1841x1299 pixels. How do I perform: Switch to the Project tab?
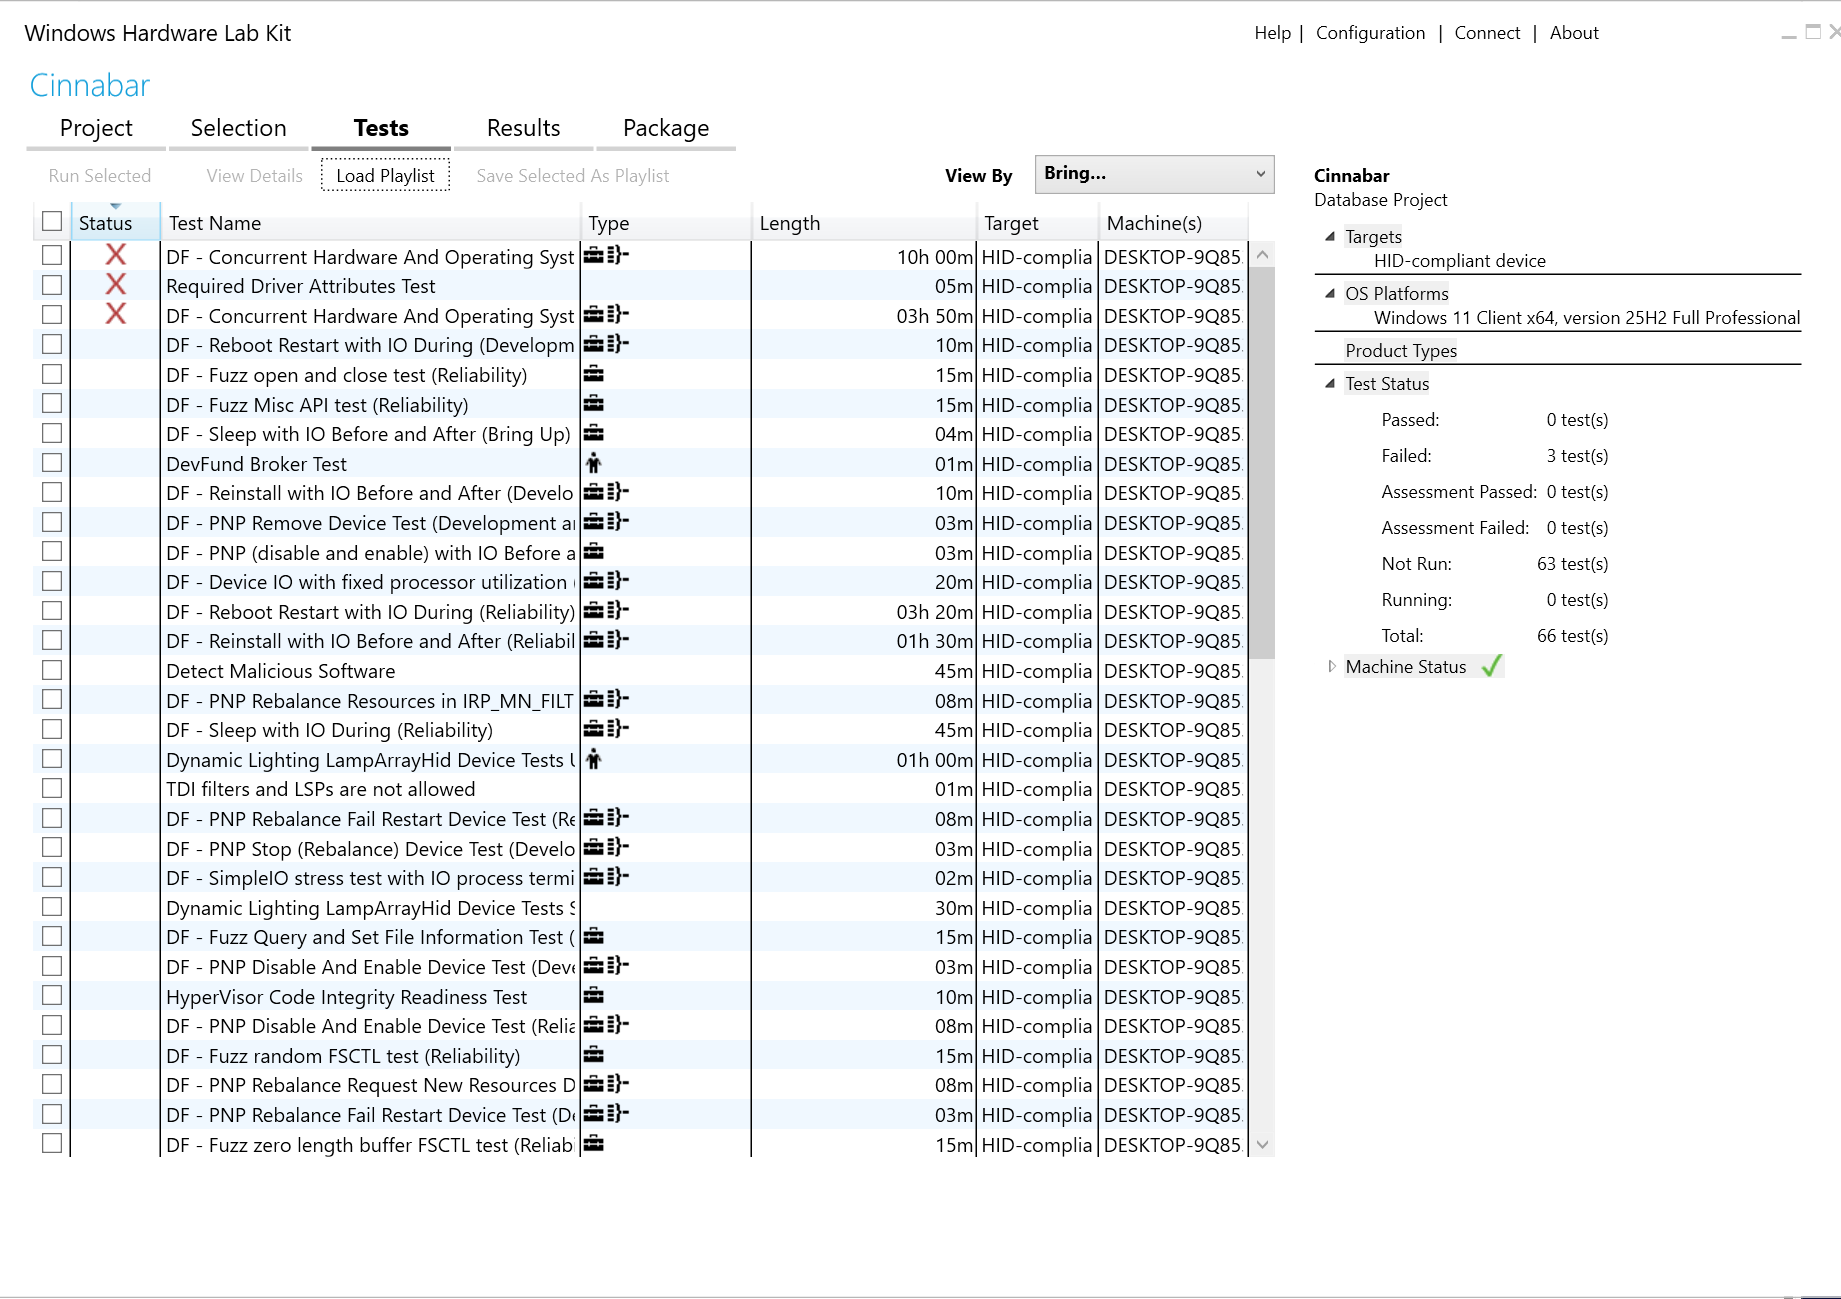pyautogui.click(x=96, y=128)
